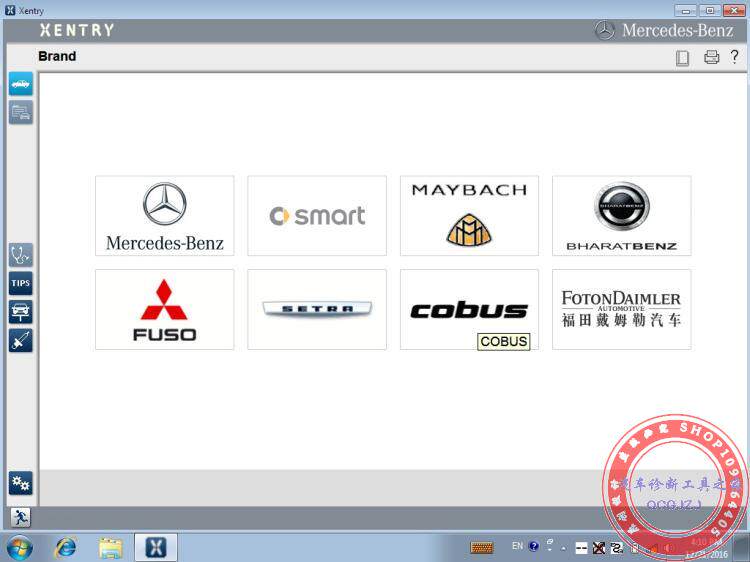Open the logbook page icon in header

click(683, 58)
